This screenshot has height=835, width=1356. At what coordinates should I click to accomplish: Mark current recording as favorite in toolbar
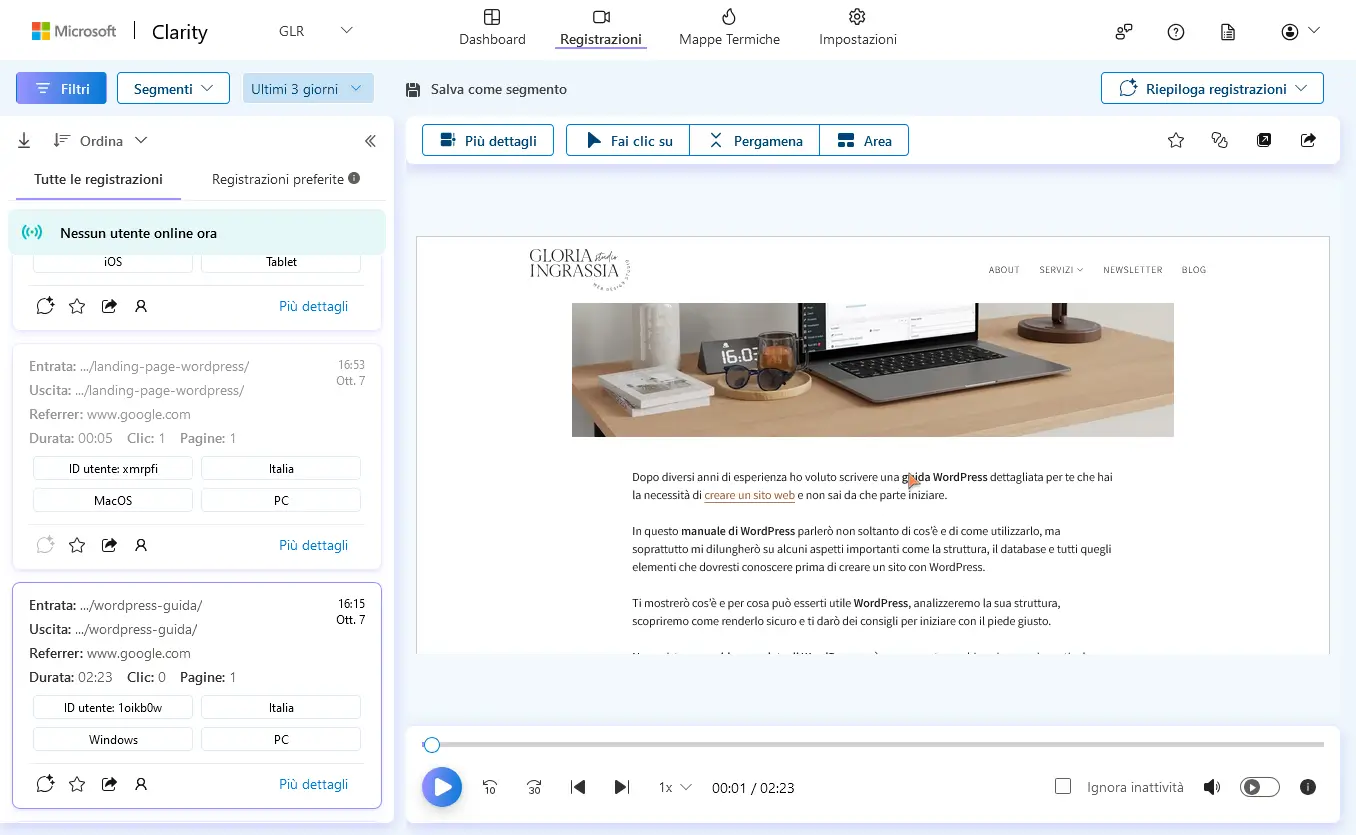1176,140
